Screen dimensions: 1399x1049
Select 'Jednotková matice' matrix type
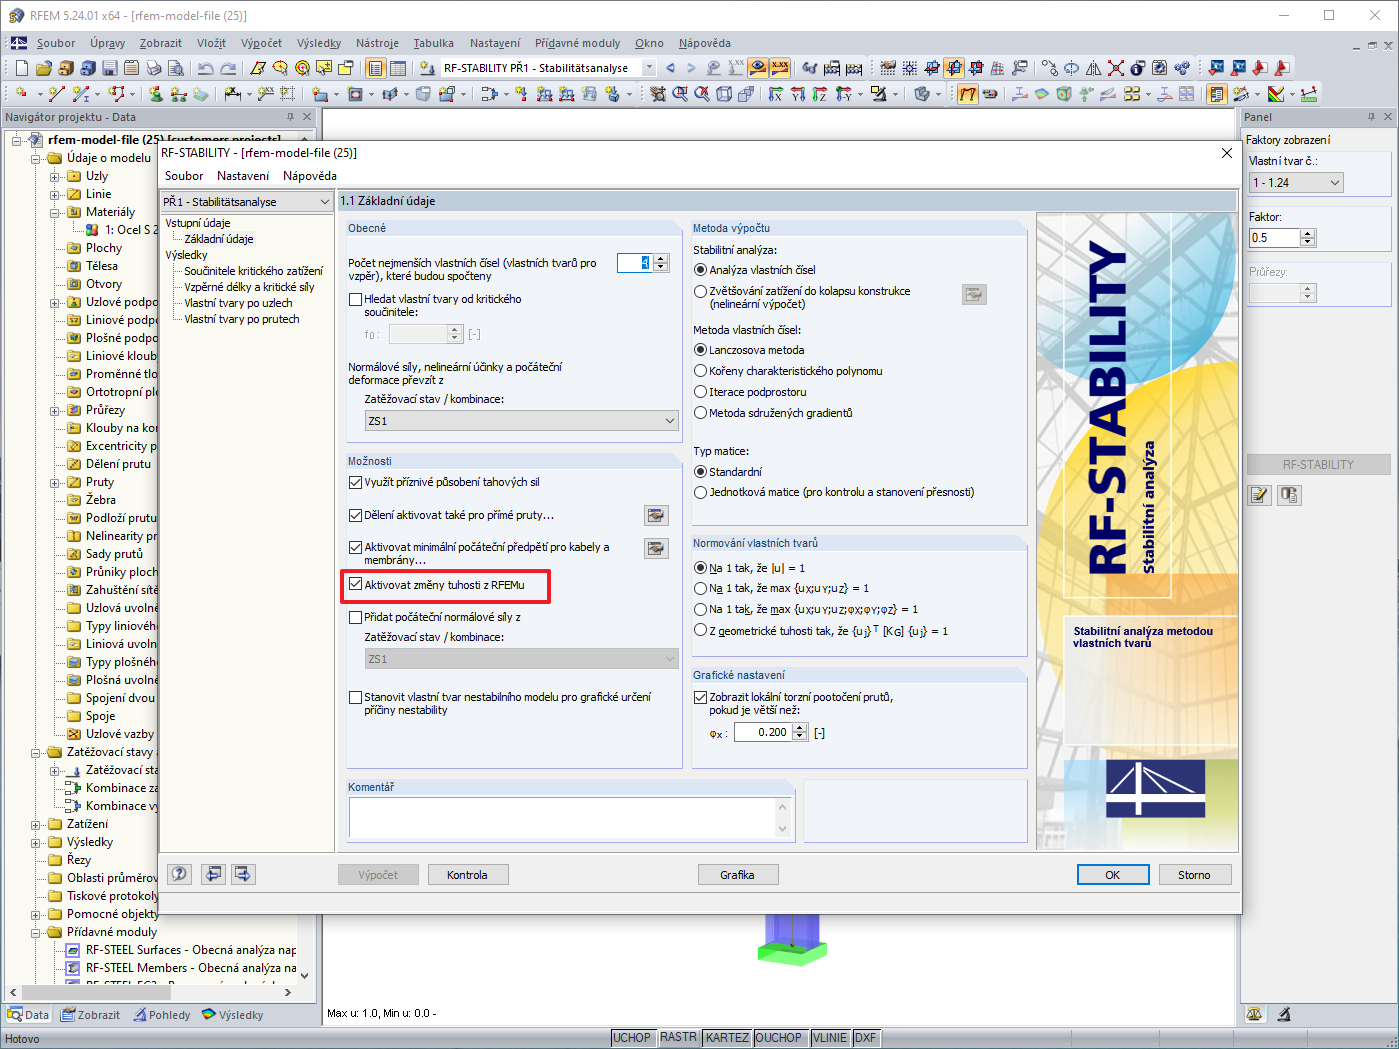pyautogui.click(x=701, y=492)
